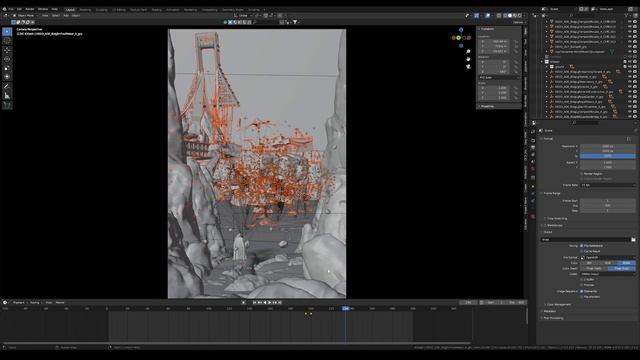Select the RGBA color mode button
640x360 pixels.
(627, 263)
